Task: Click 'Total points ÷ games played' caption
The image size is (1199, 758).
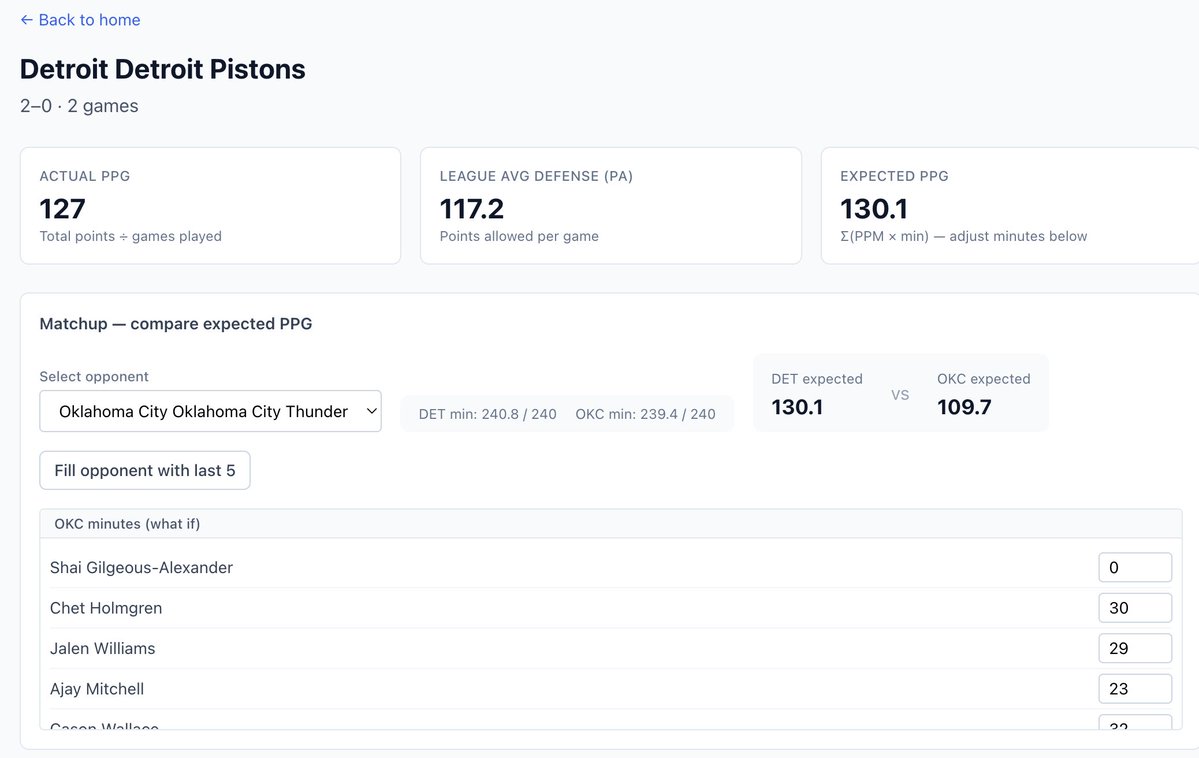Action: click(x=131, y=236)
